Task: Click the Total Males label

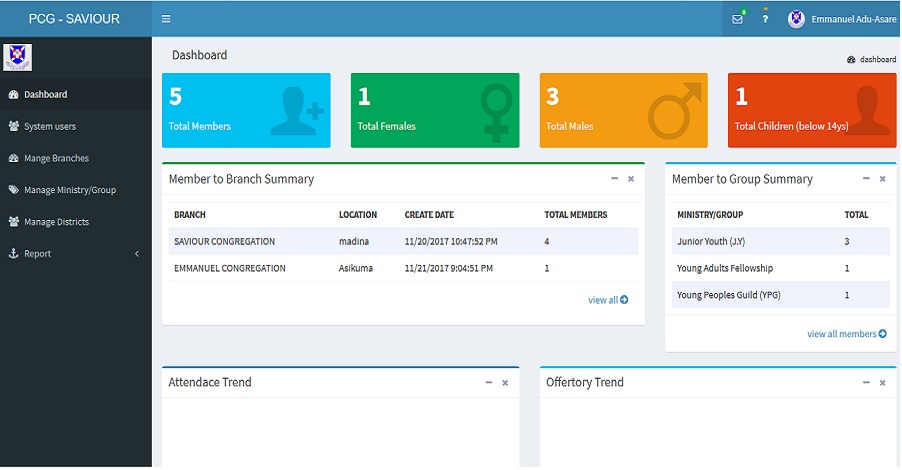Action: [570, 126]
